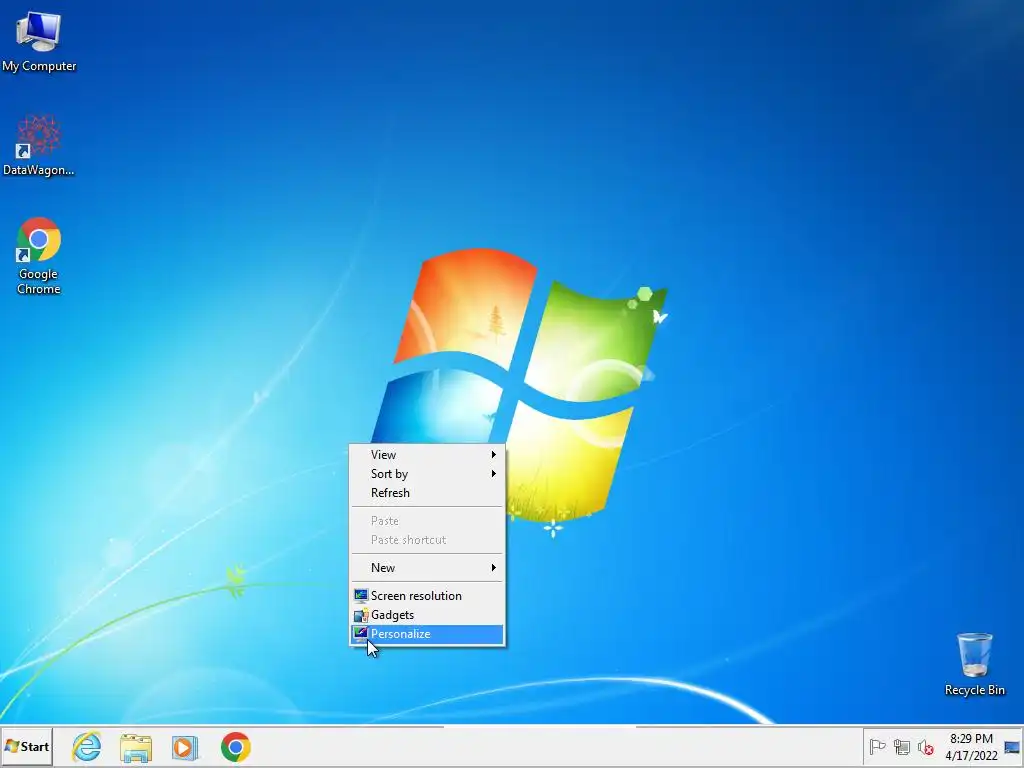1024x768 pixels.
Task: Expand the View submenu
Action: click(427, 455)
